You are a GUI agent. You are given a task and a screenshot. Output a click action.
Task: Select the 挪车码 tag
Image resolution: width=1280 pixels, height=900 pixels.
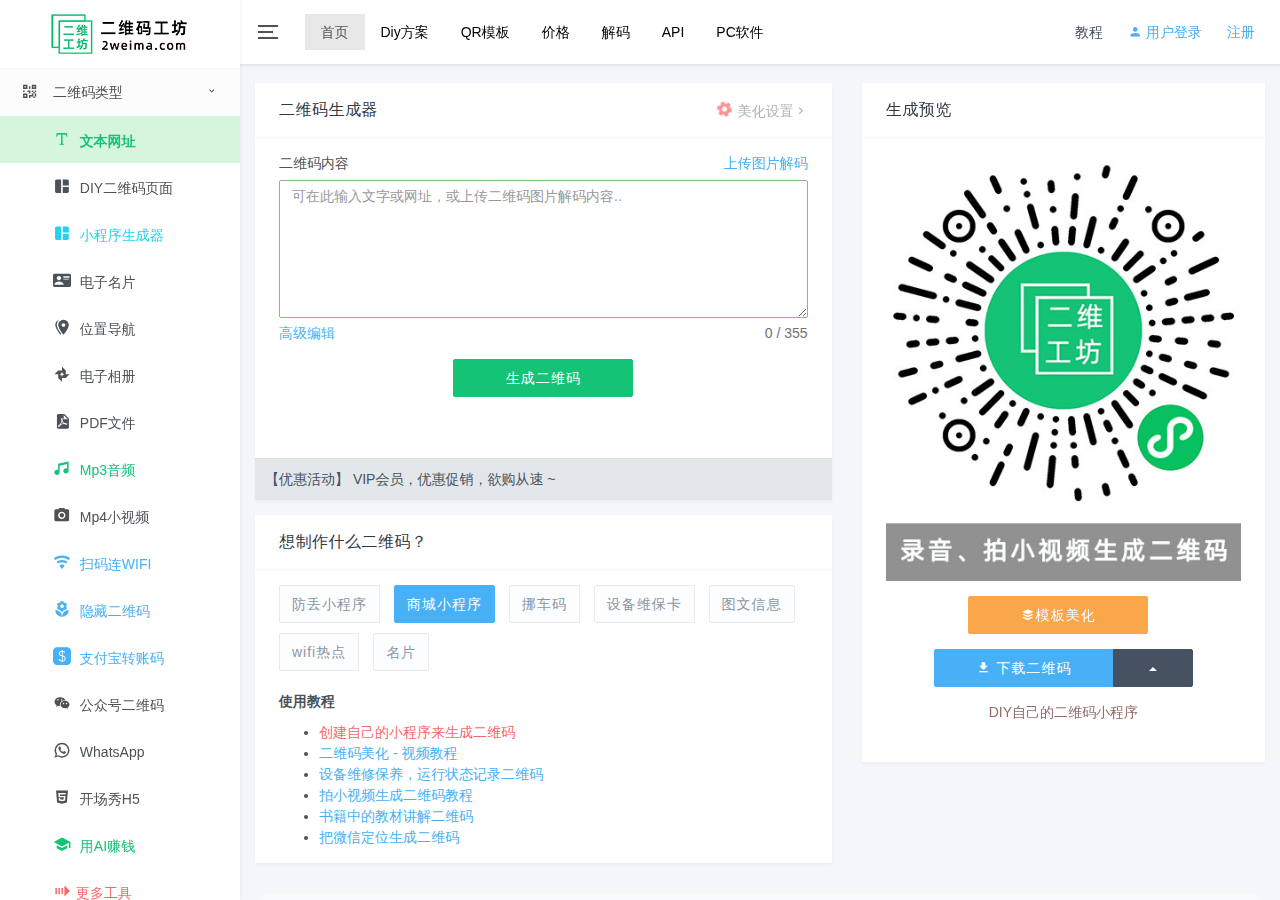[x=544, y=604]
